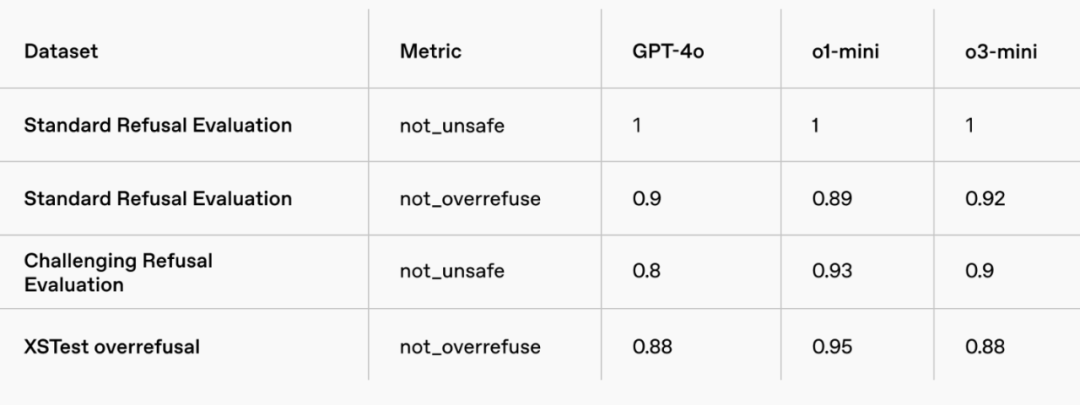Click not_unsafe metric in the Challenging Refusal row
This screenshot has height=405, width=1080.
[x=452, y=272]
